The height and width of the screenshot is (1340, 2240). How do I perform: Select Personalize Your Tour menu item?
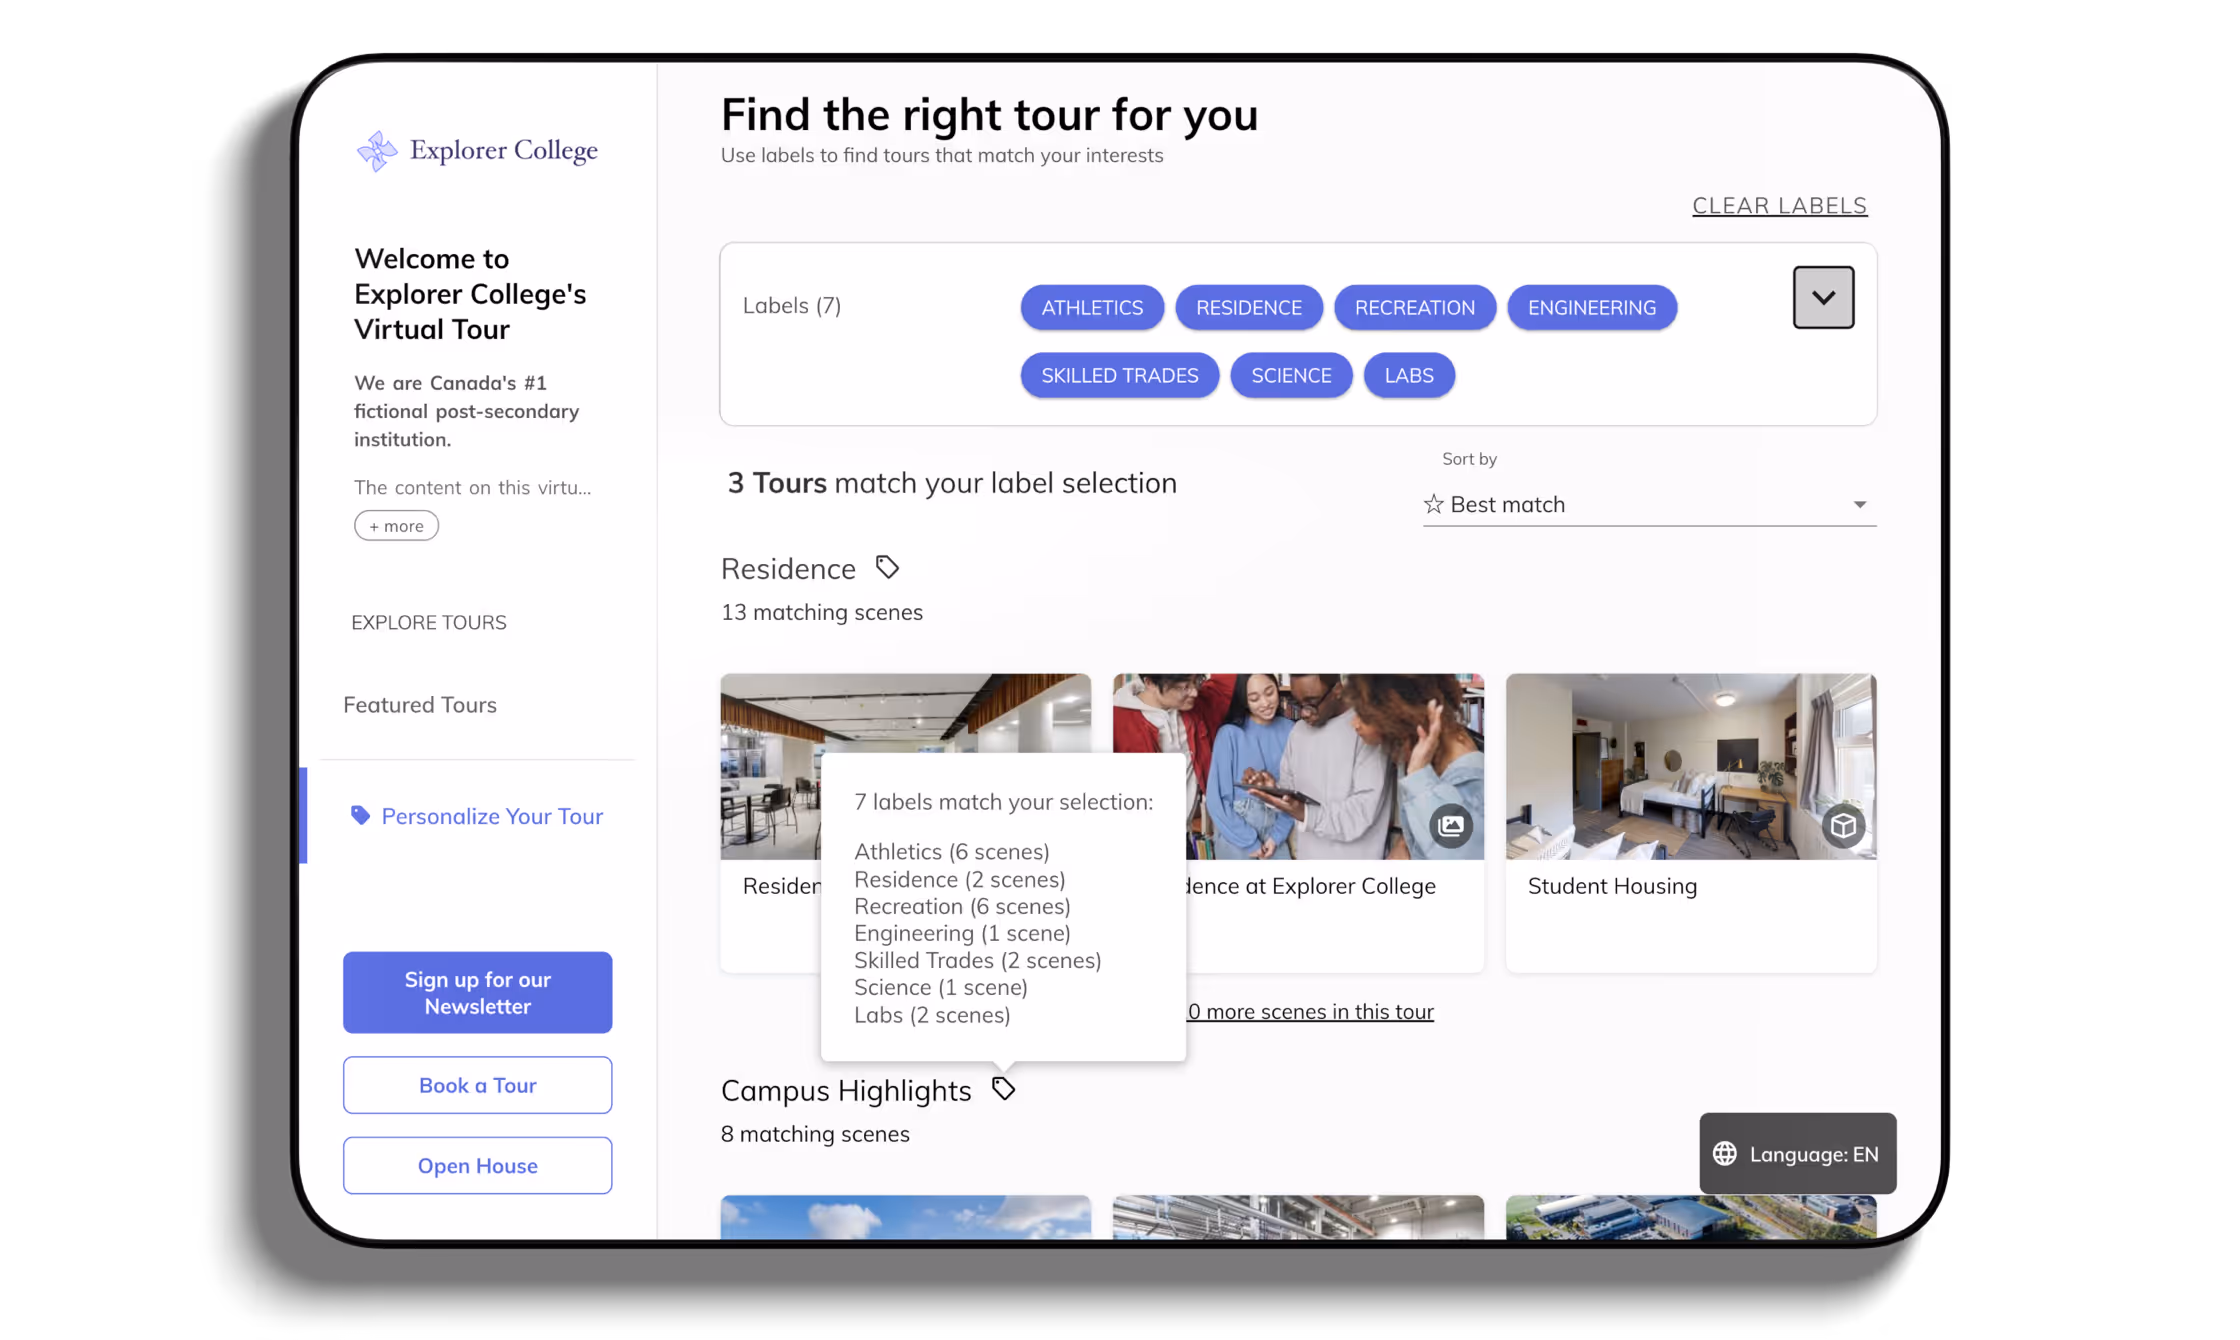(x=476, y=816)
